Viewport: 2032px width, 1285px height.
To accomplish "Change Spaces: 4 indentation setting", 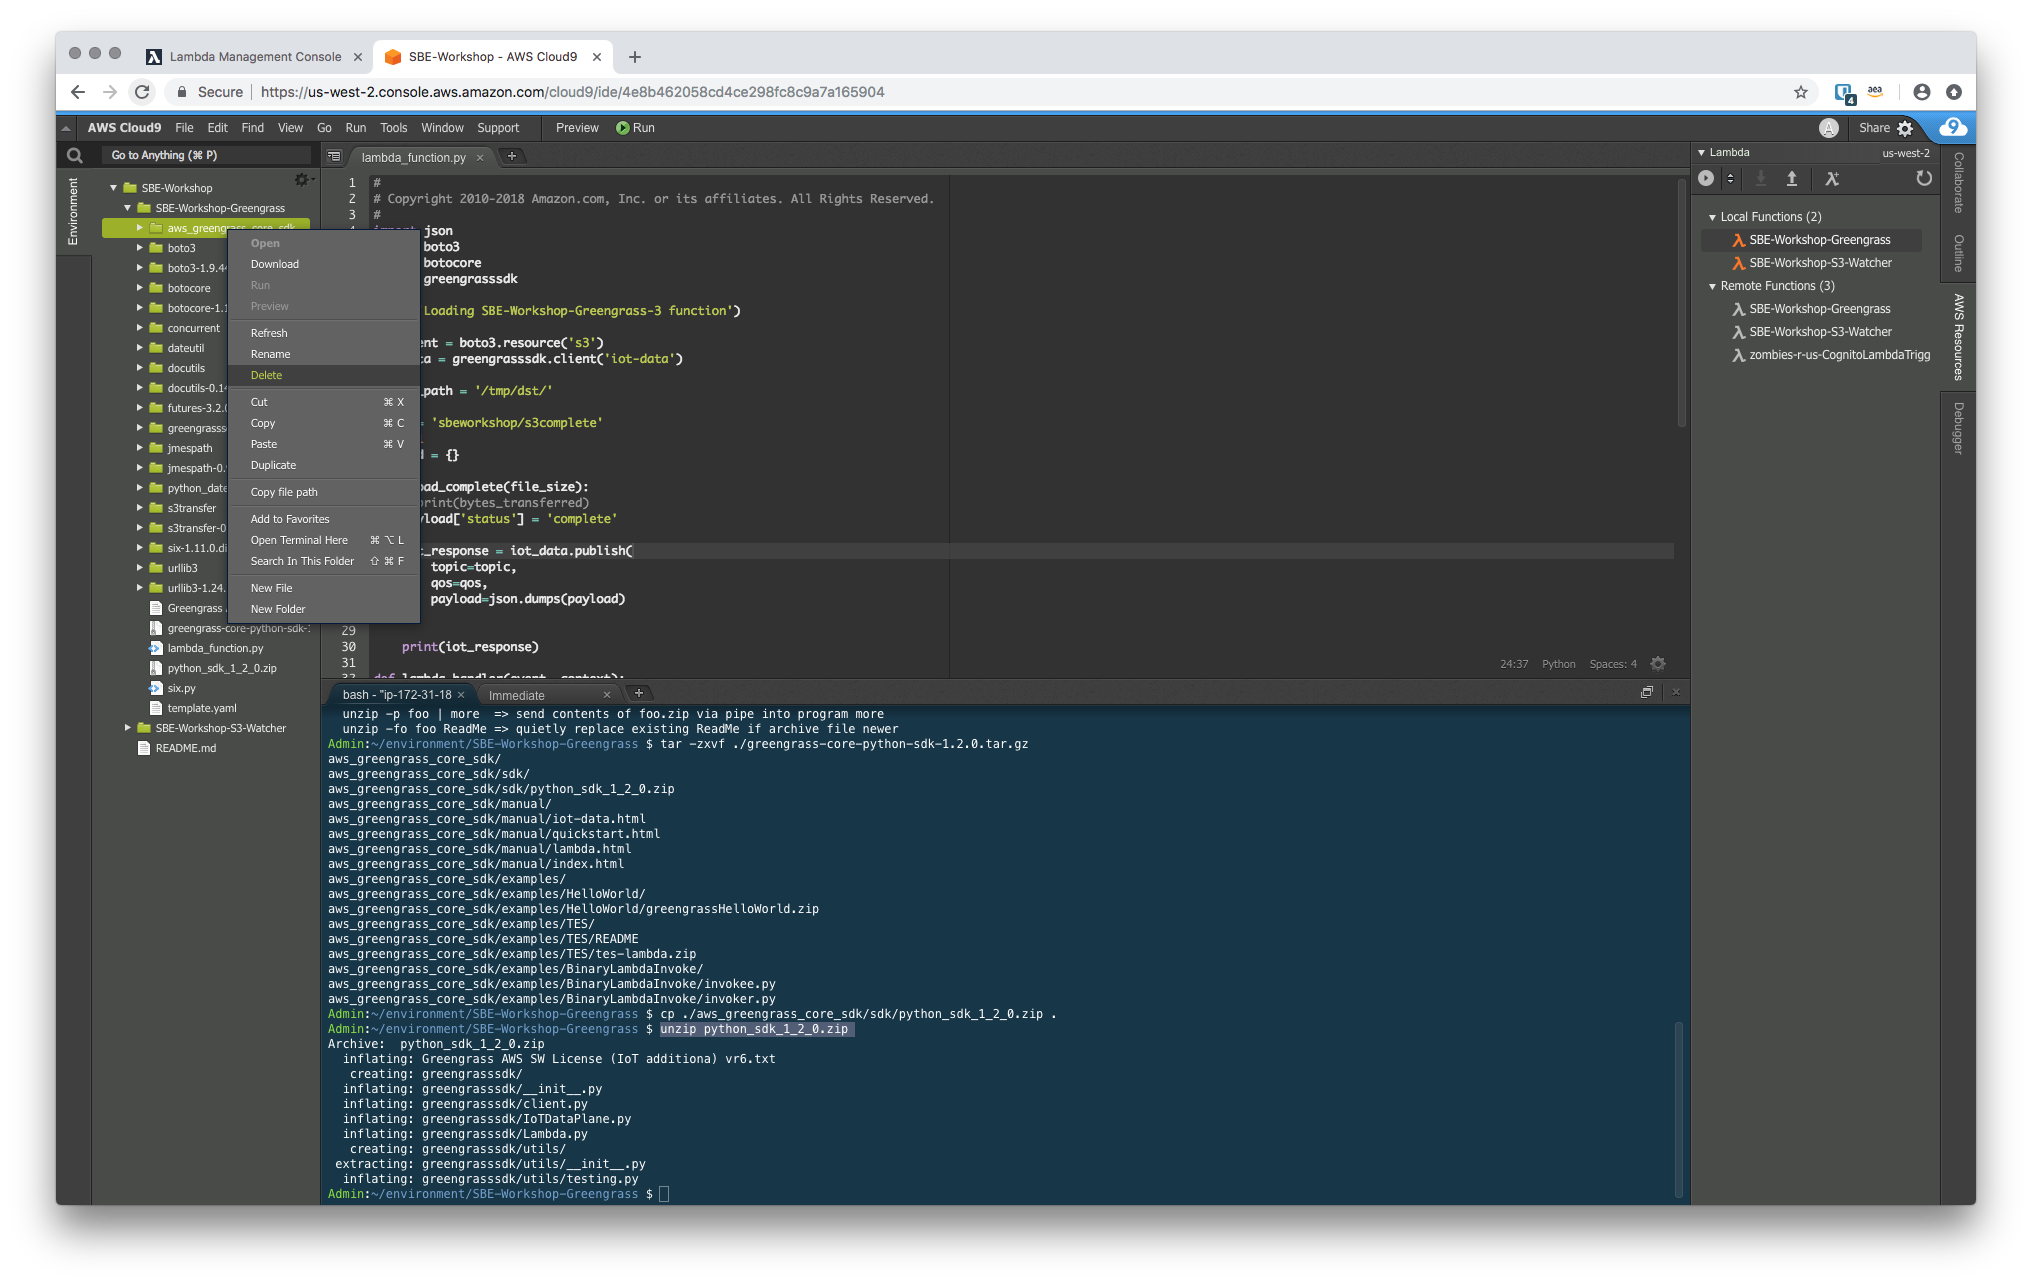I will pos(1613,664).
